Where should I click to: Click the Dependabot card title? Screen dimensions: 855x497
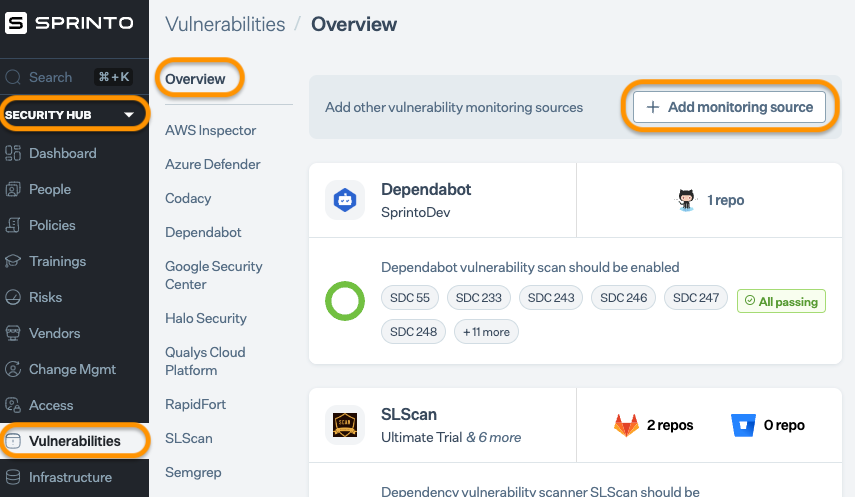tap(426, 189)
